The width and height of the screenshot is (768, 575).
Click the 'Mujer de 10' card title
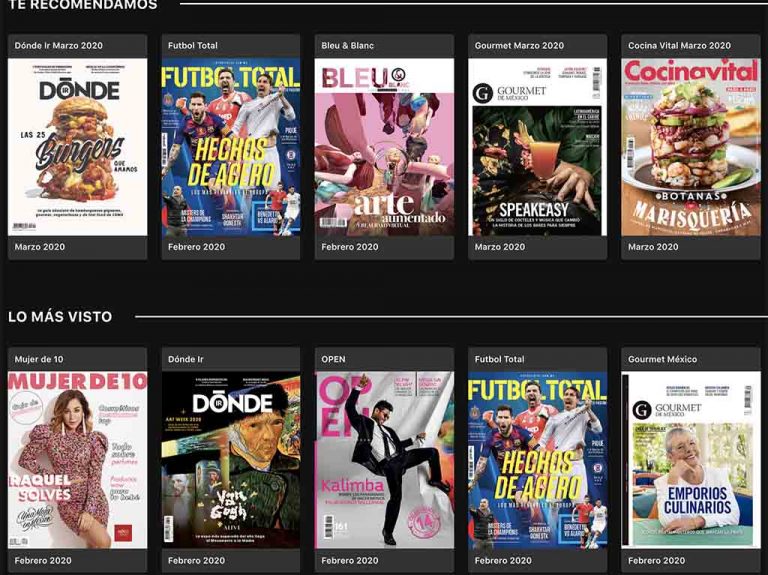39,359
